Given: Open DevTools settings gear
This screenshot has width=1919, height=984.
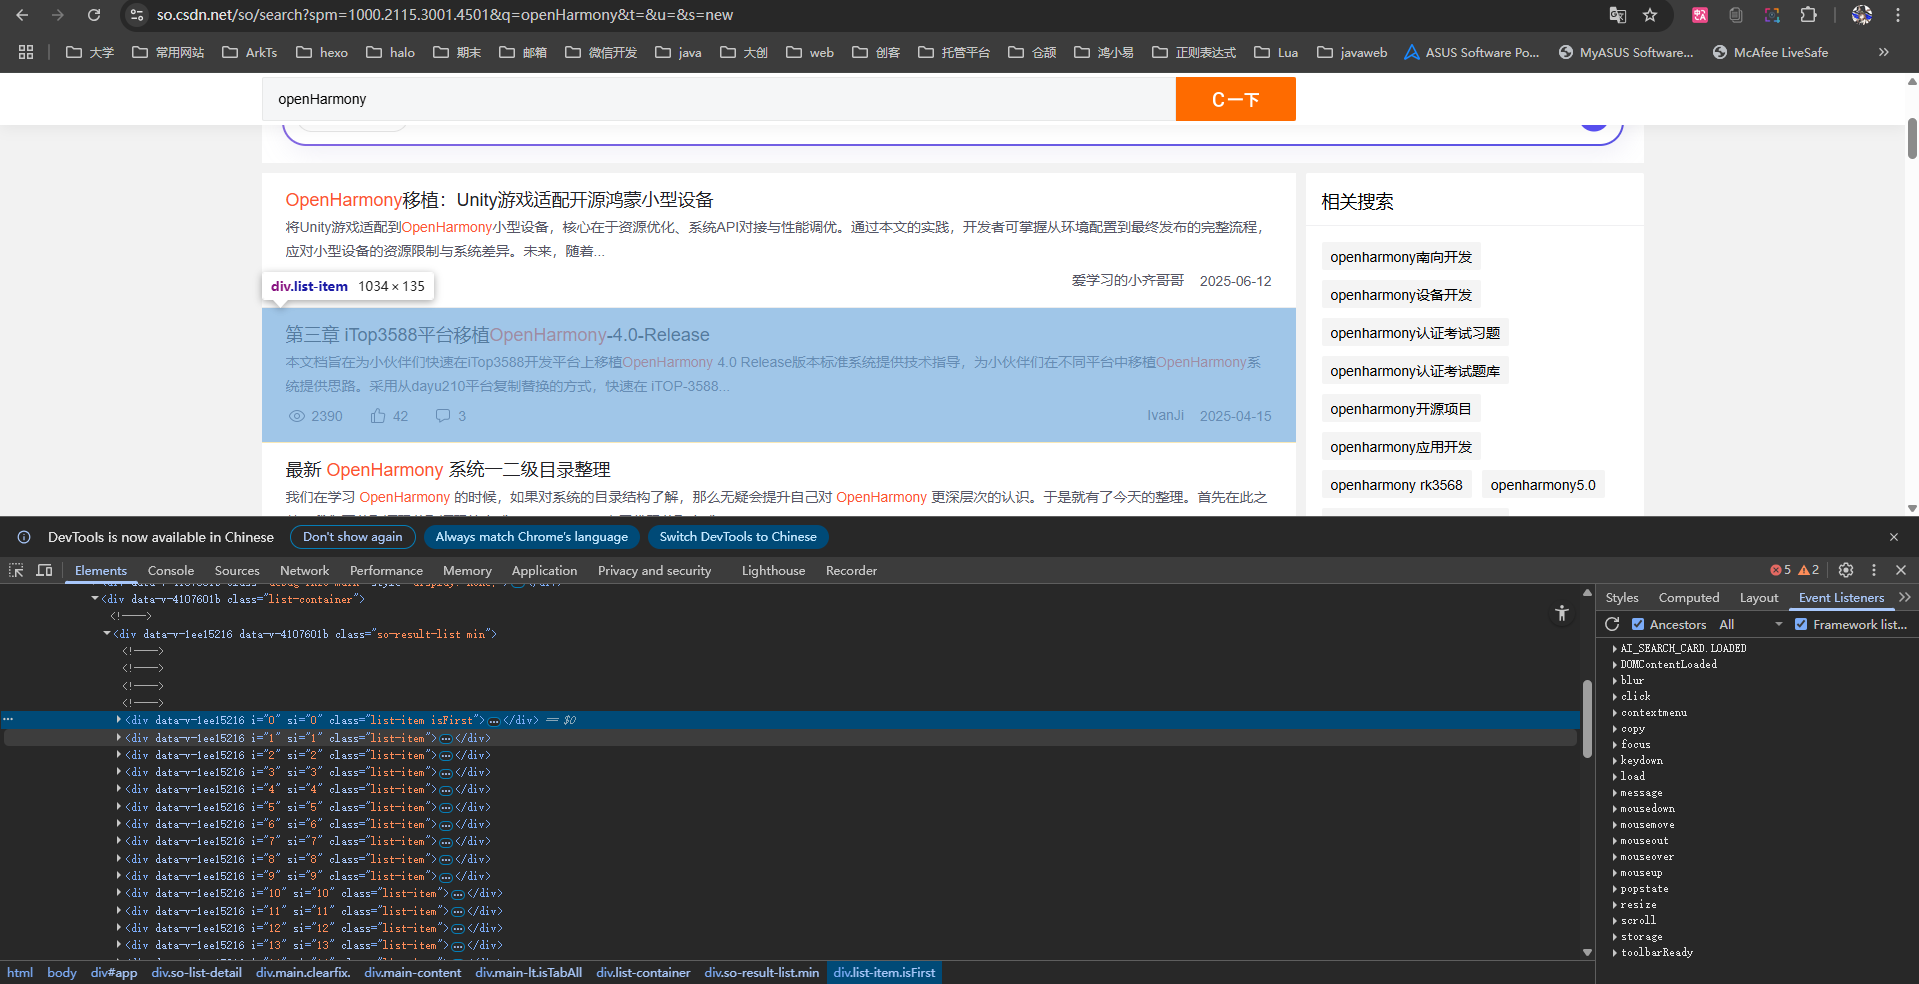Looking at the screenshot, I should (x=1846, y=570).
